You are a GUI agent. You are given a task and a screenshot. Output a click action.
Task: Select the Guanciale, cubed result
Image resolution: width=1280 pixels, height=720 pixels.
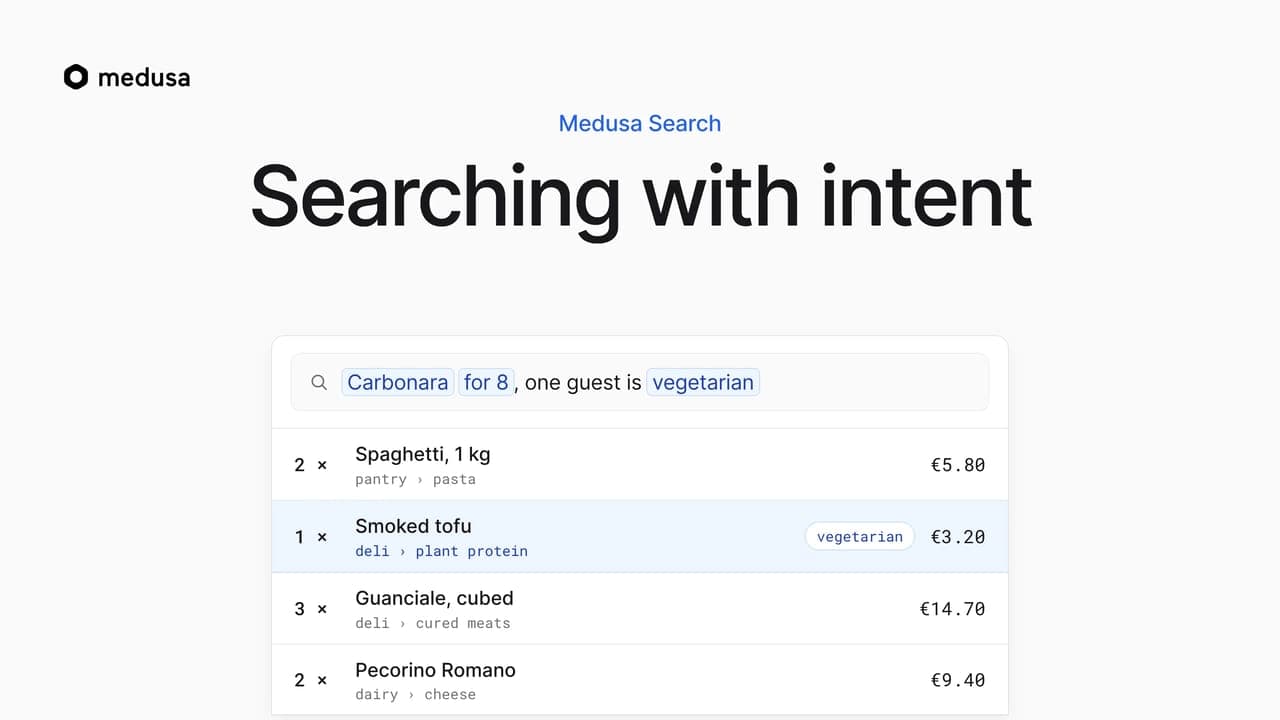(x=640, y=609)
